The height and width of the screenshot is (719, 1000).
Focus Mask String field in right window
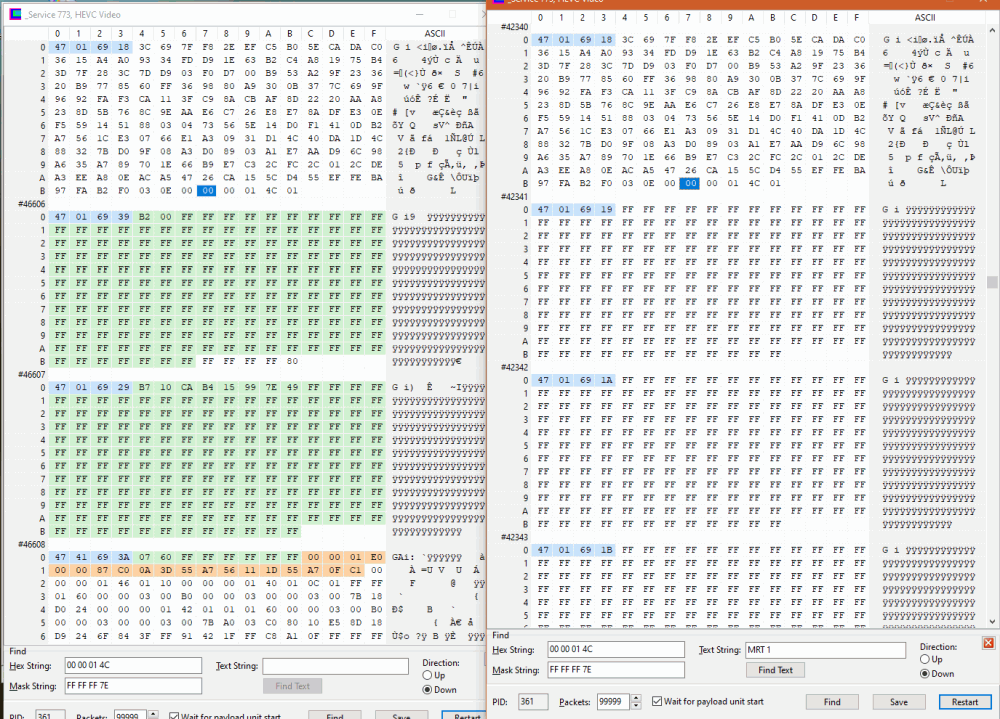(615, 670)
